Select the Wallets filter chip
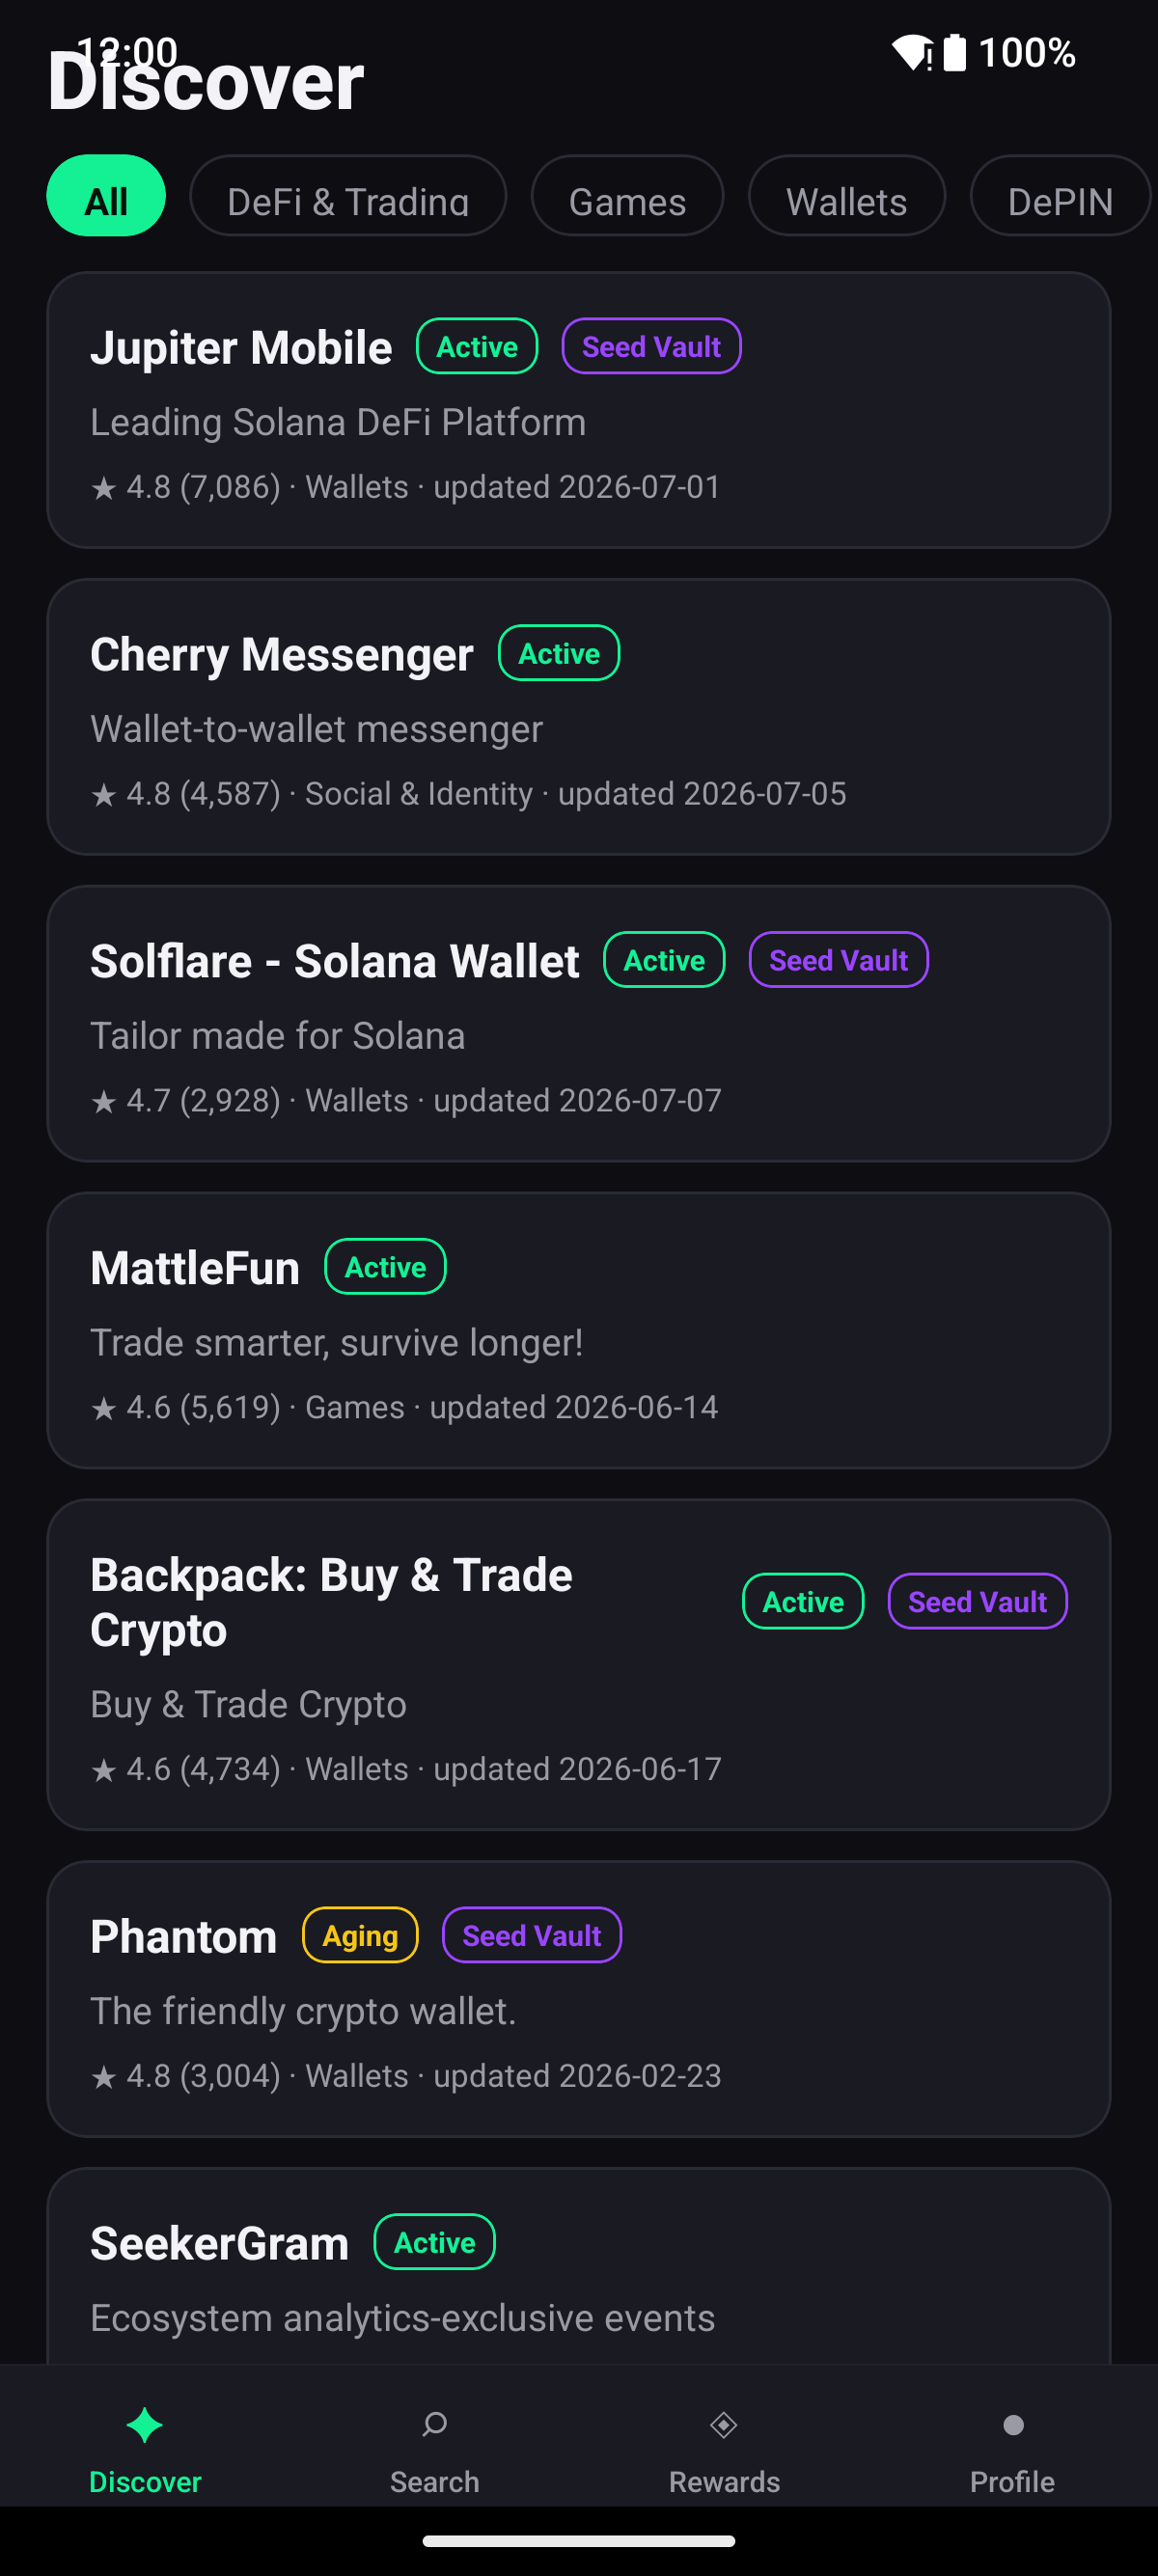This screenshot has width=1158, height=2576. (x=847, y=196)
